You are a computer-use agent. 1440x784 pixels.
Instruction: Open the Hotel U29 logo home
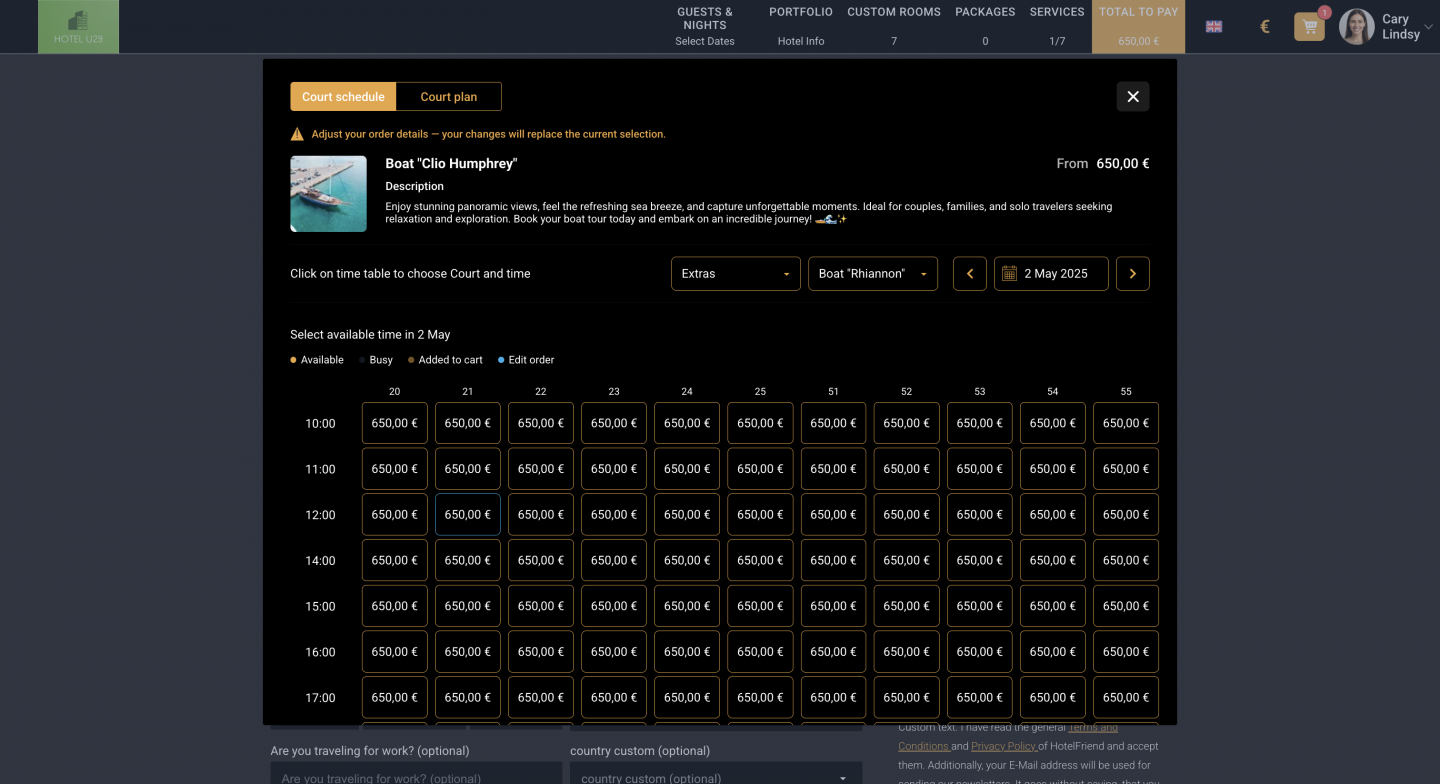[x=79, y=27]
